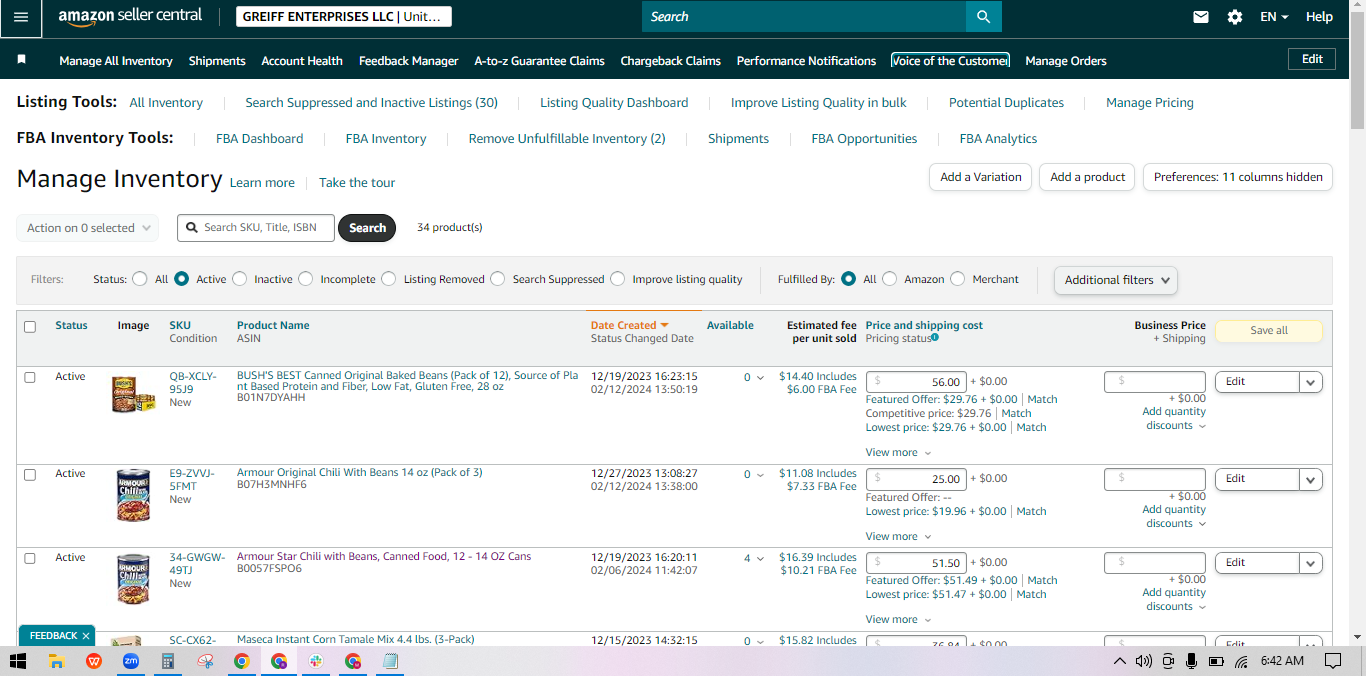Open WPS Office from taskbar

[94, 661]
